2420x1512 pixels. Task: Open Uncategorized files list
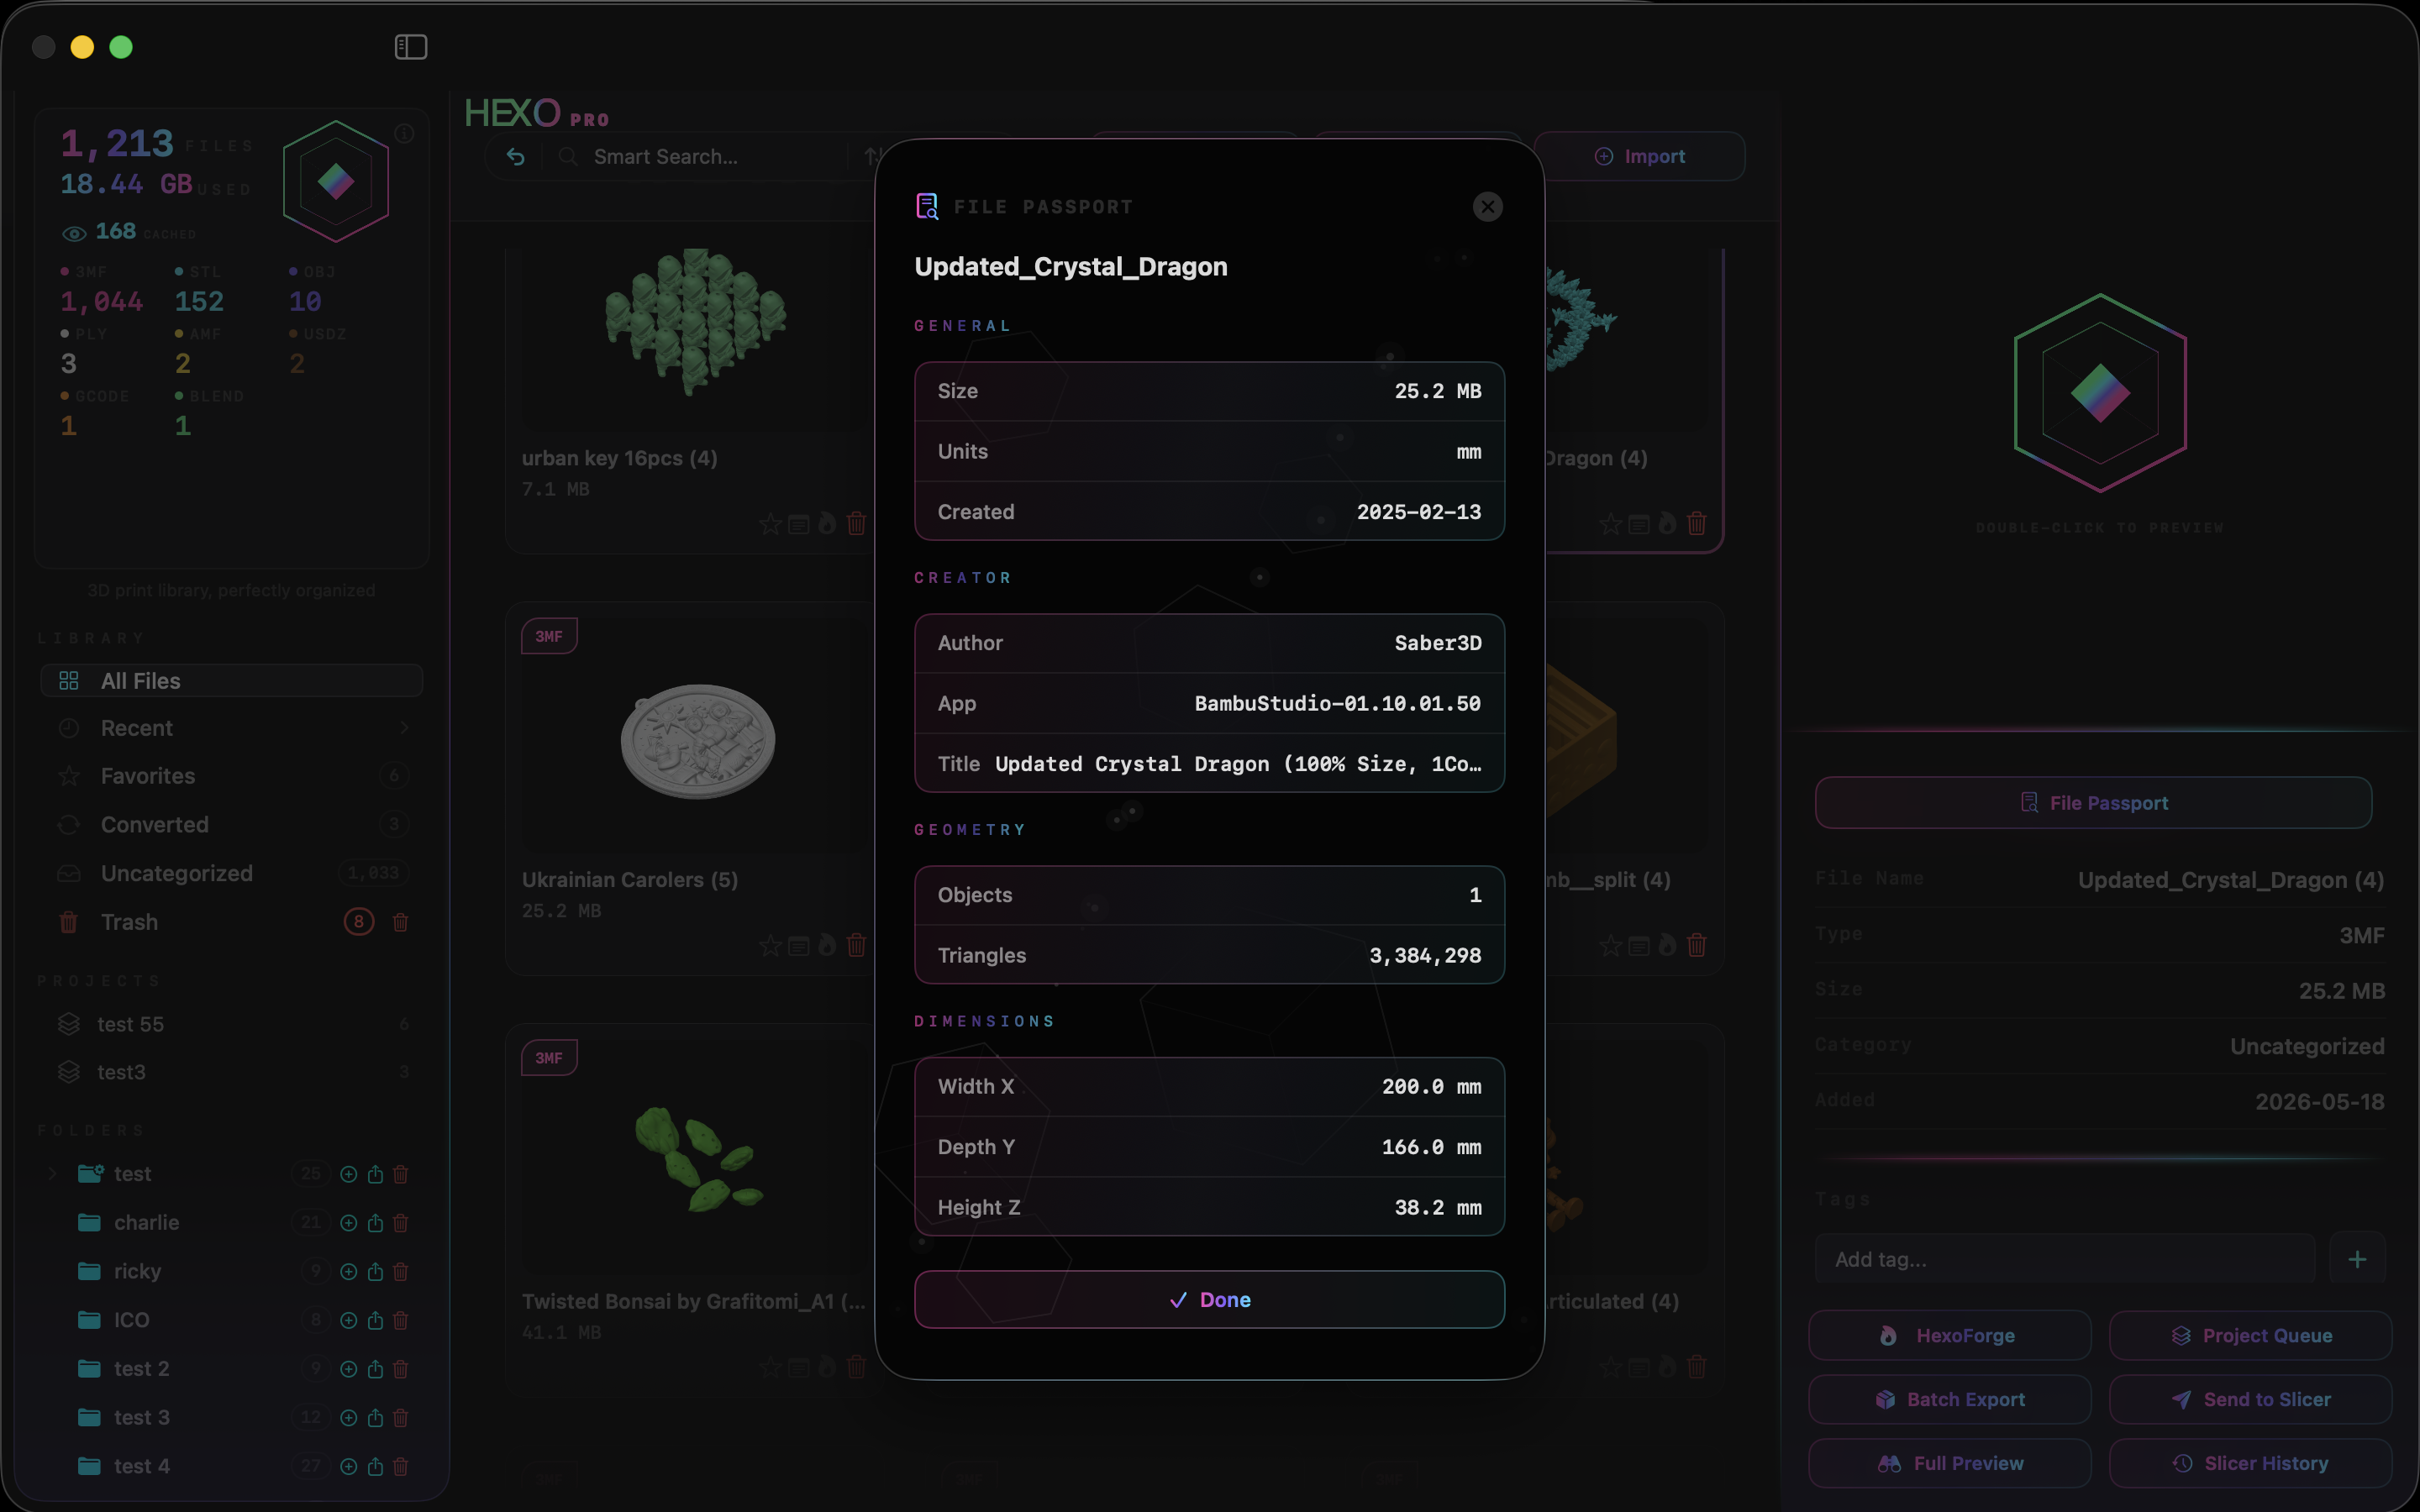click(x=231, y=873)
